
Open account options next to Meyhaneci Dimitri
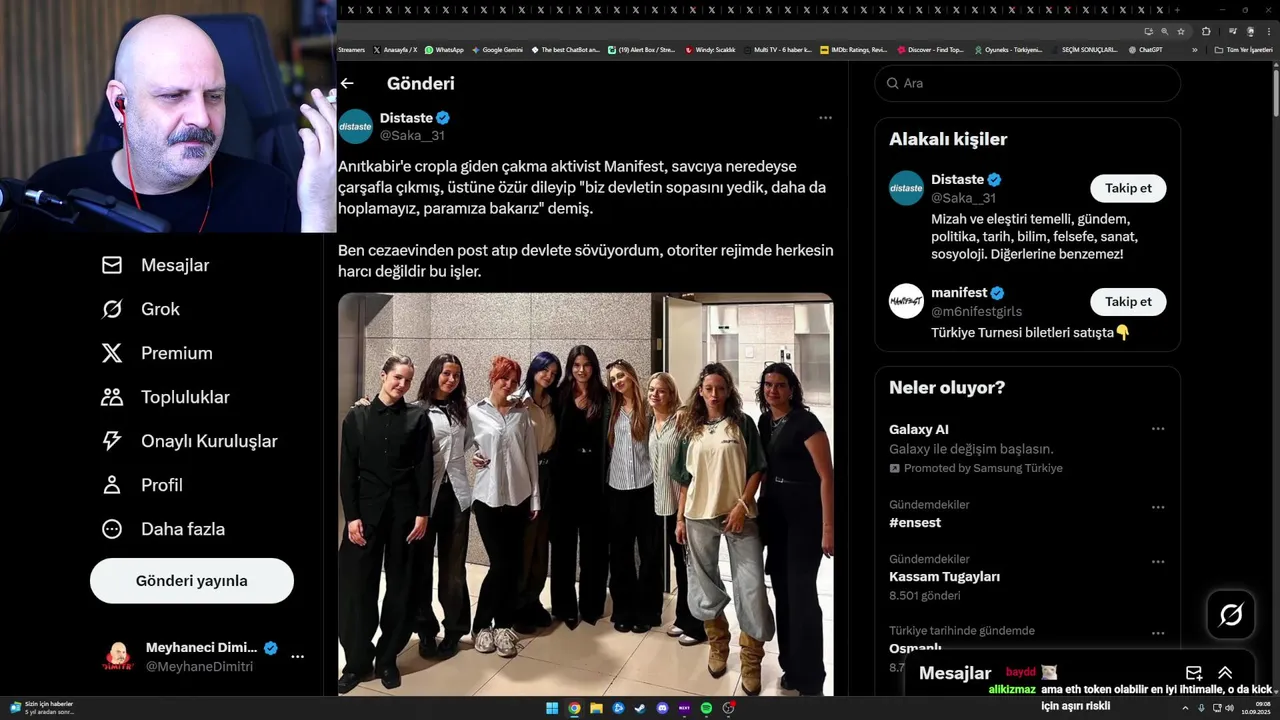point(297,657)
